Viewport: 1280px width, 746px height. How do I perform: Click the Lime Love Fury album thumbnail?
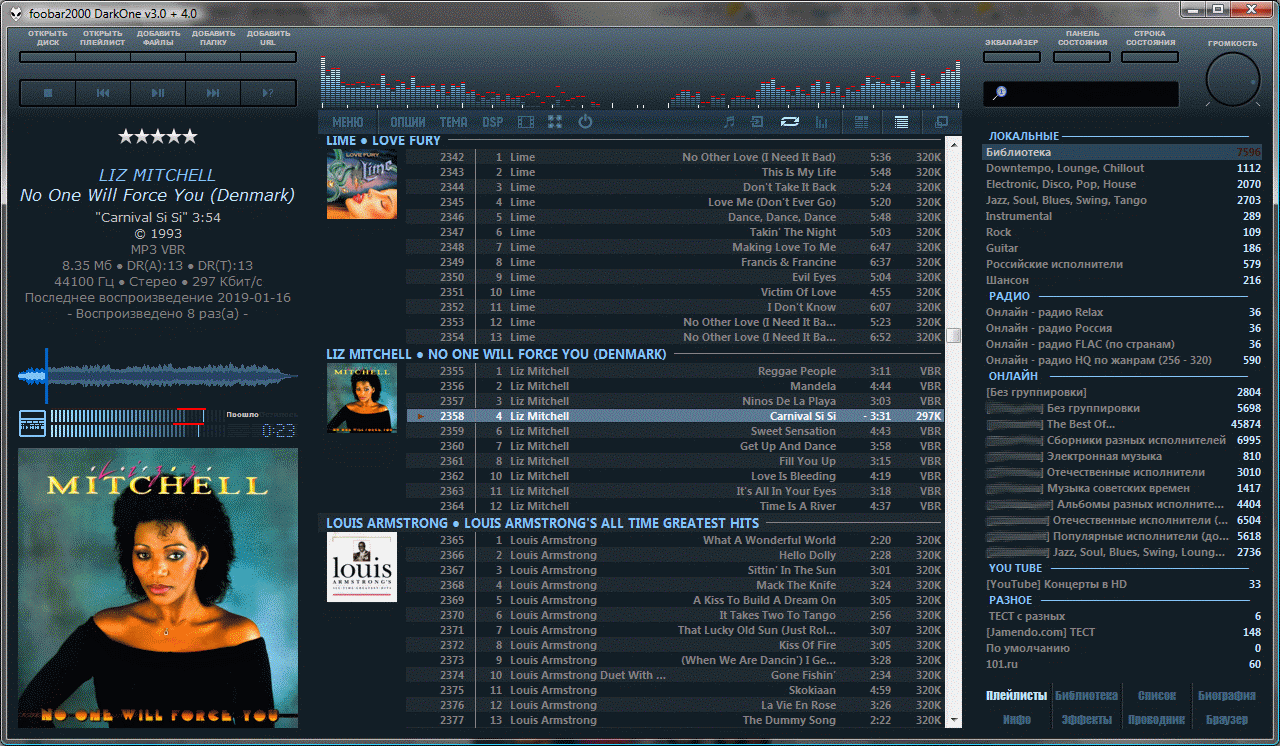[x=362, y=184]
